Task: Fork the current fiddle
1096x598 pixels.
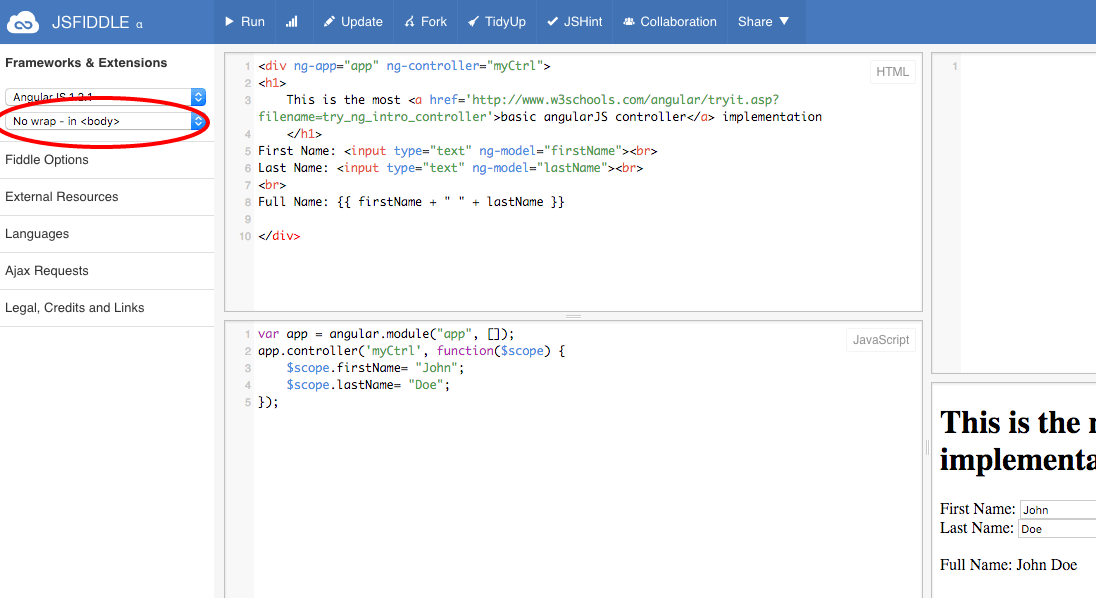Action: 425,21
